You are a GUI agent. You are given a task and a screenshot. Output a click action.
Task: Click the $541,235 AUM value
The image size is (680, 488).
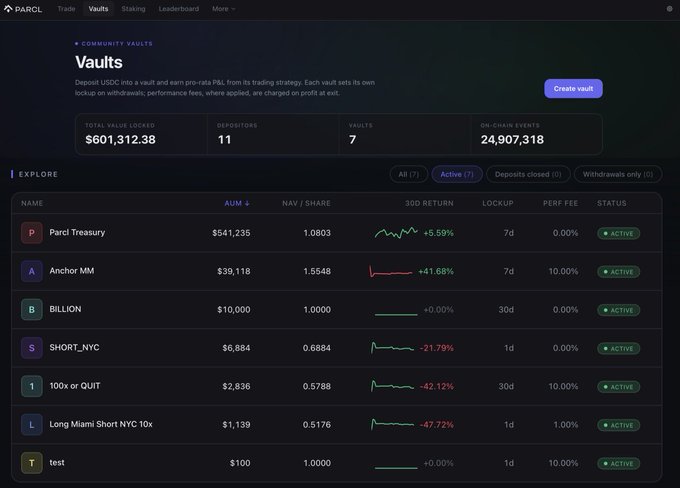click(x=231, y=233)
